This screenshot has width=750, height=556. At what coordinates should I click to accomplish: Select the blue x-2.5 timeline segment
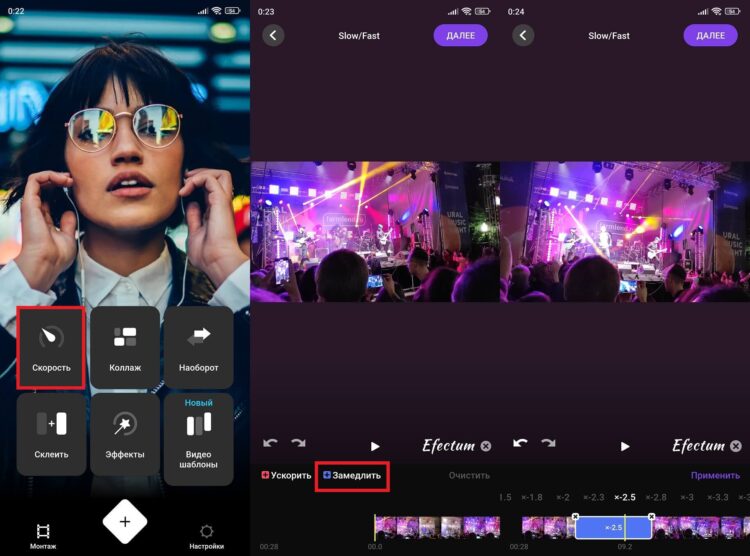coord(613,527)
